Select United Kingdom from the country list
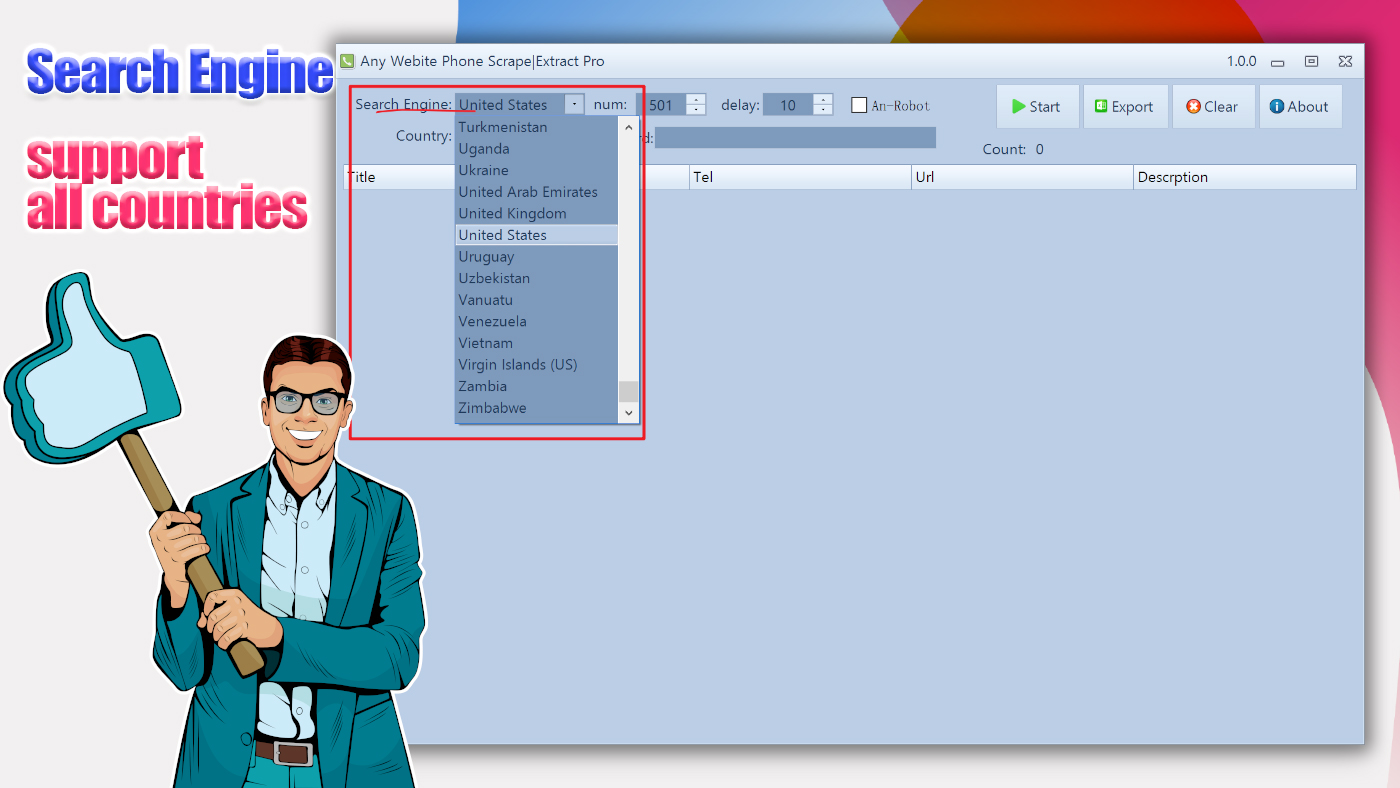This screenshot has height=788, width=1400. coord(512,213)
